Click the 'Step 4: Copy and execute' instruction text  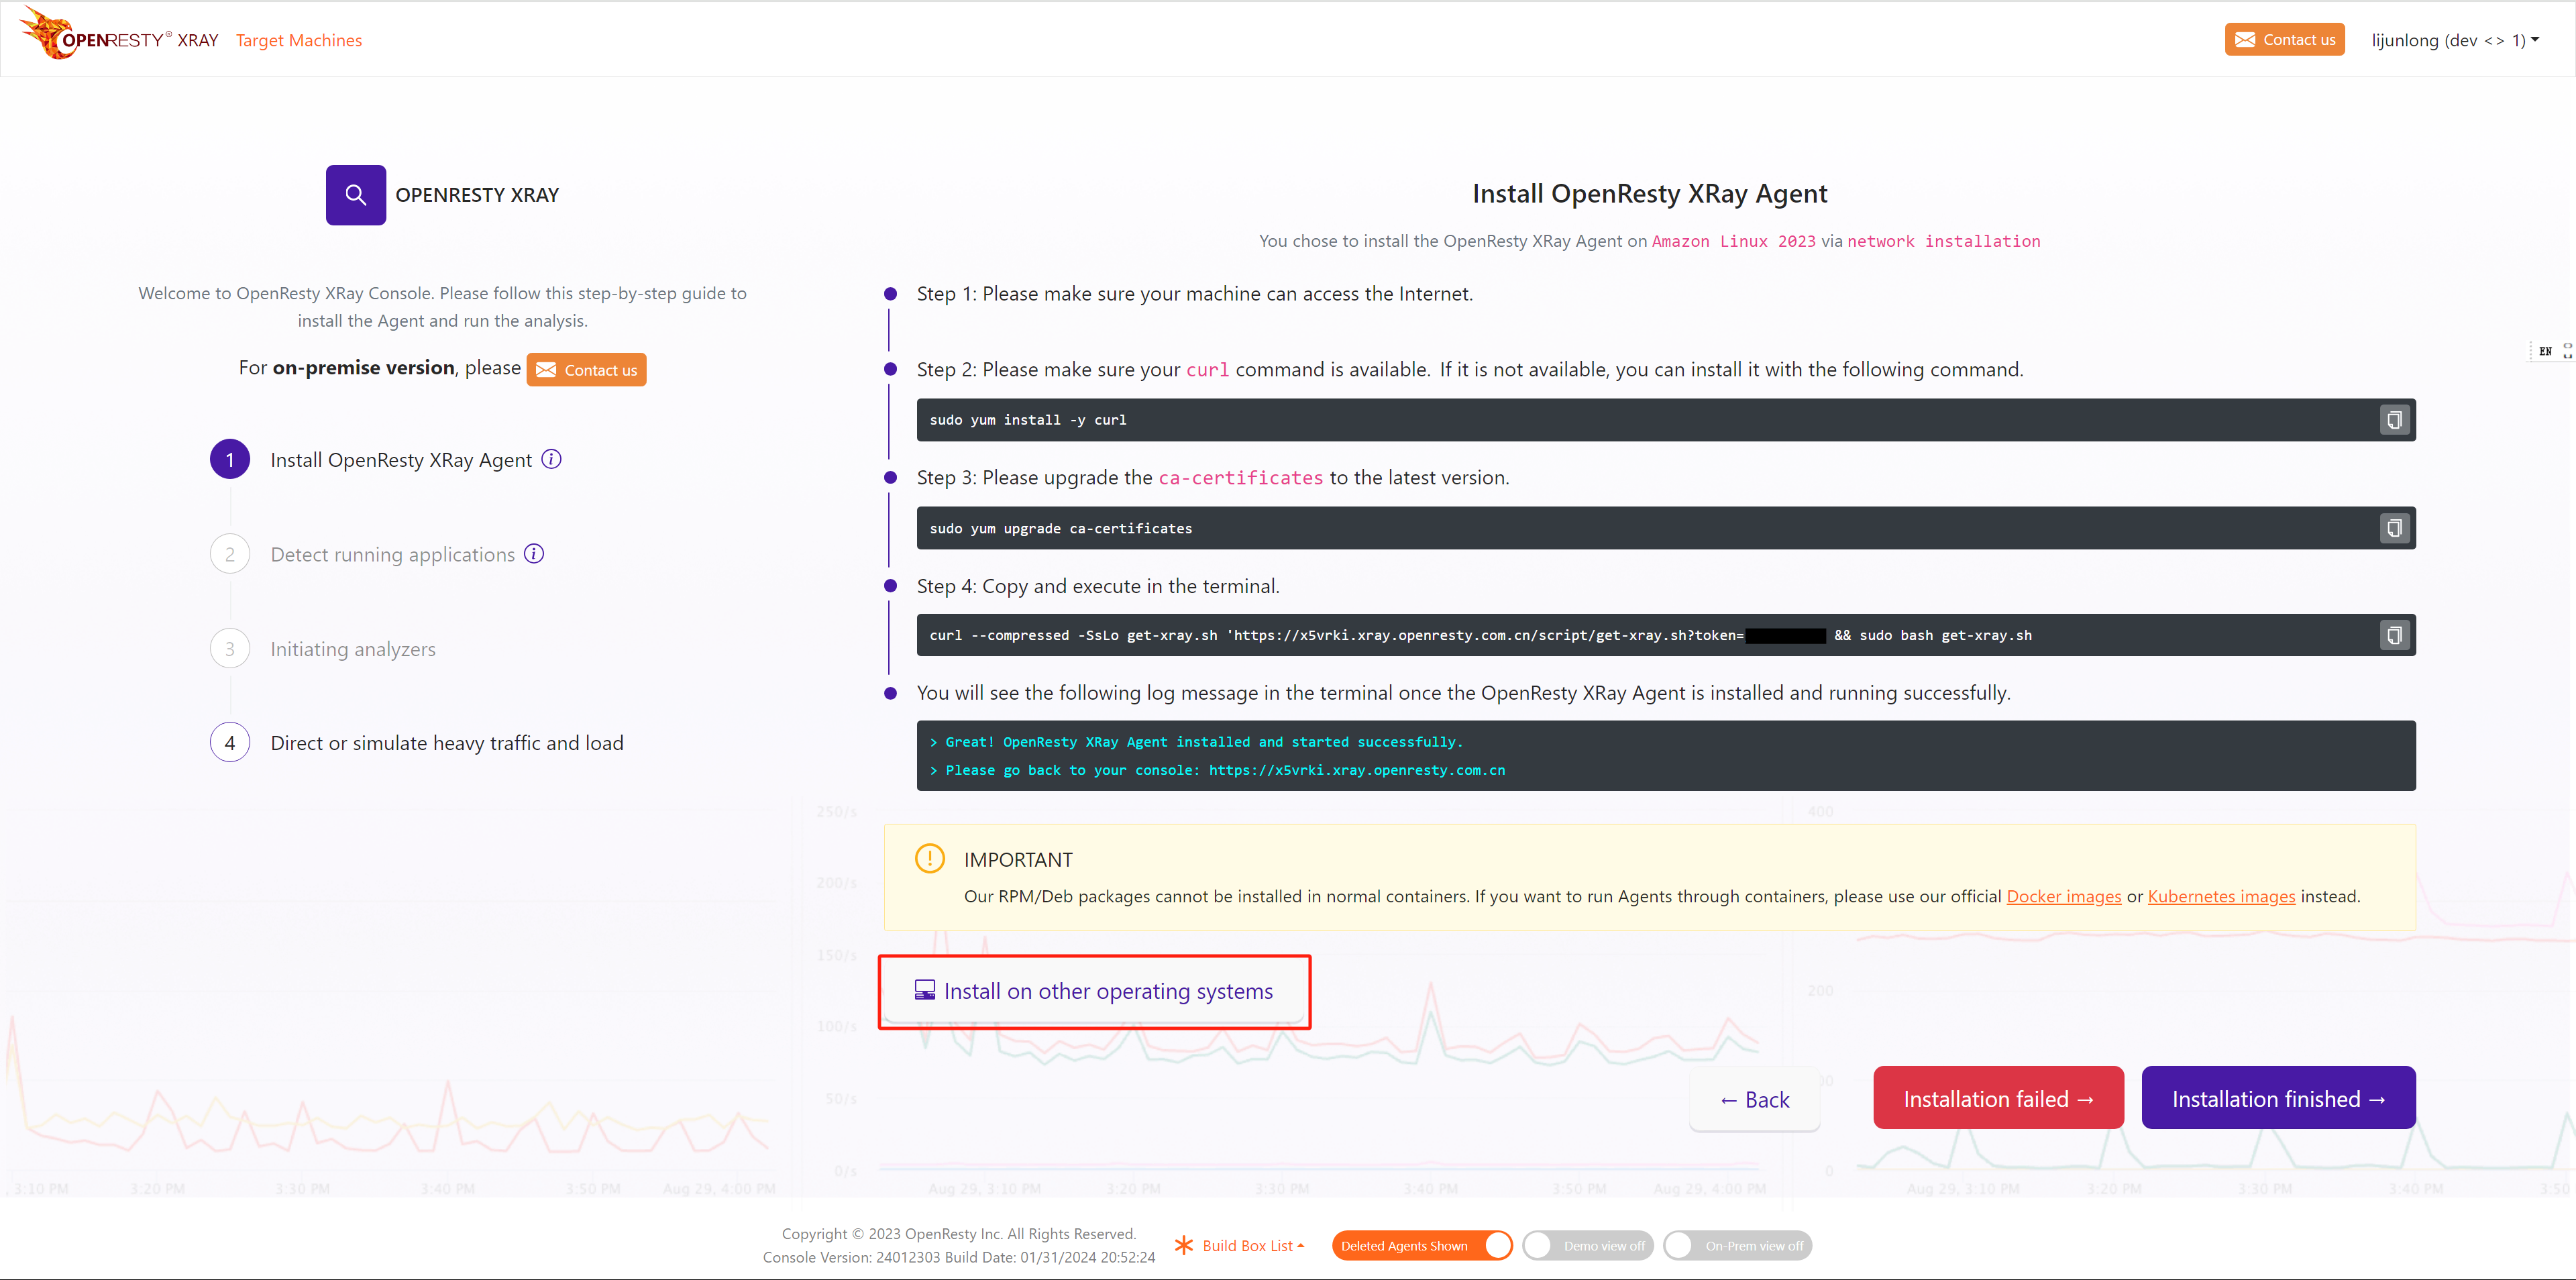[1098, 586]
